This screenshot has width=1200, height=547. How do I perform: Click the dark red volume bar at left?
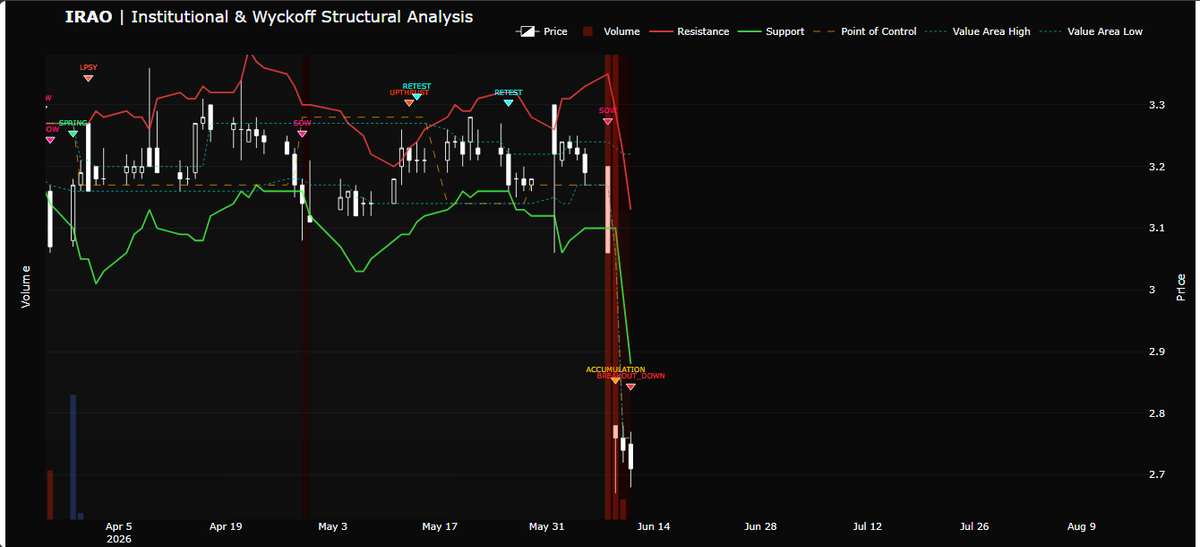coord(50,495)
